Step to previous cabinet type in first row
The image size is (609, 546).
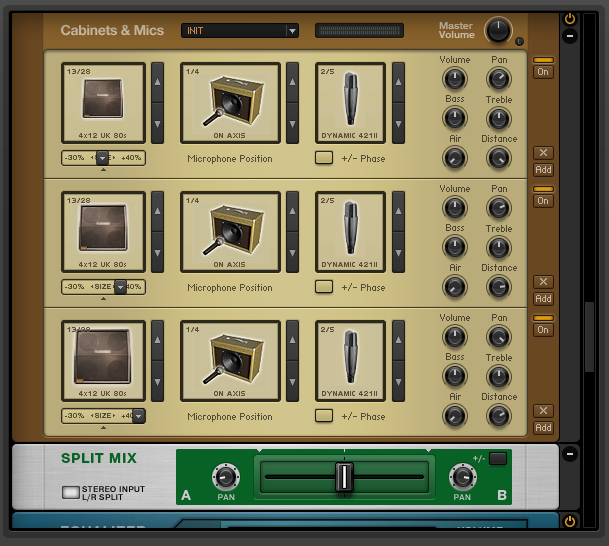[x=157, y=82]
